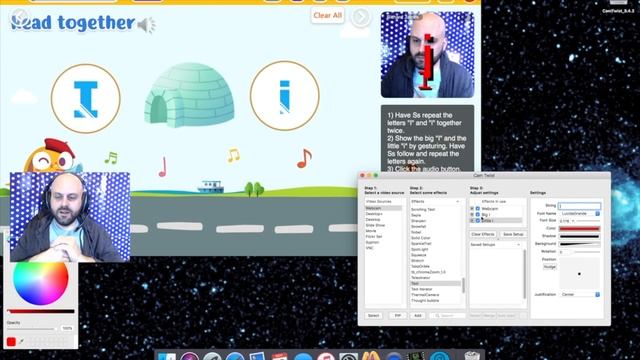Click the leftmost small box beside Webcam effect
The height and width of the screenshot is (360, 640).
click(472, 209)
